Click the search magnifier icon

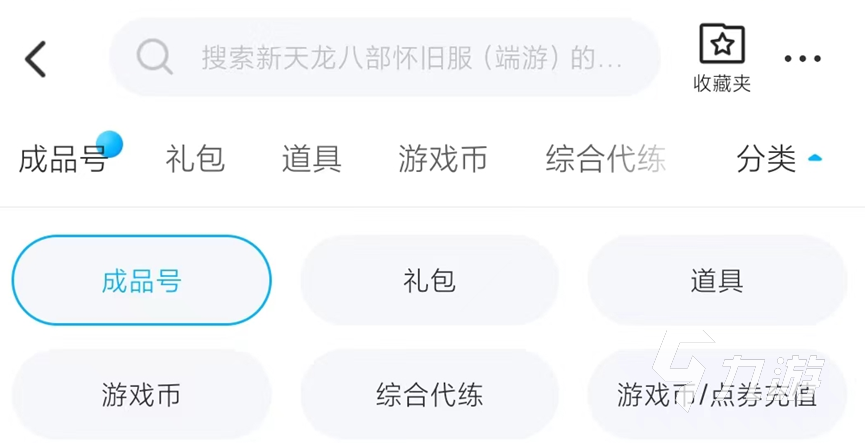click(x=154, y=58)
